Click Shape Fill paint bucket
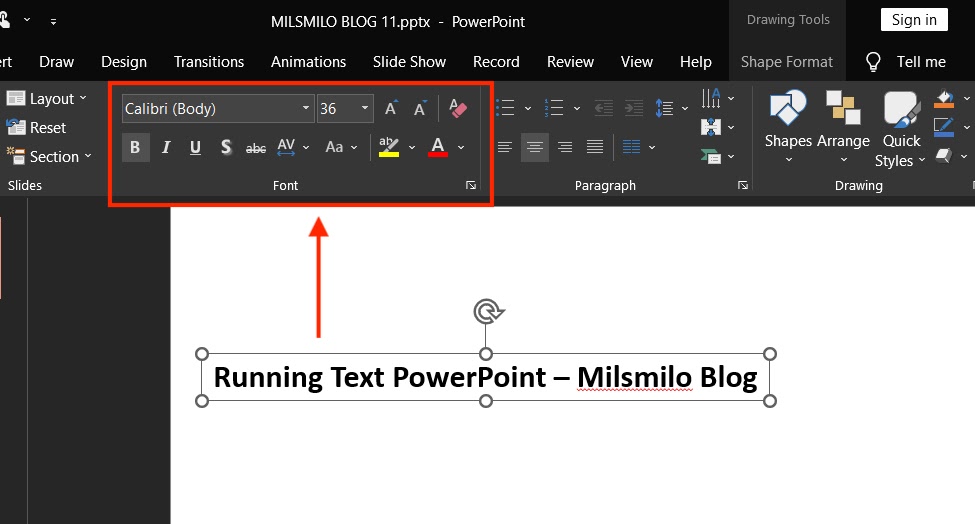Image resolution: width=975 pixels, height=524 pixels. (944, 98)
